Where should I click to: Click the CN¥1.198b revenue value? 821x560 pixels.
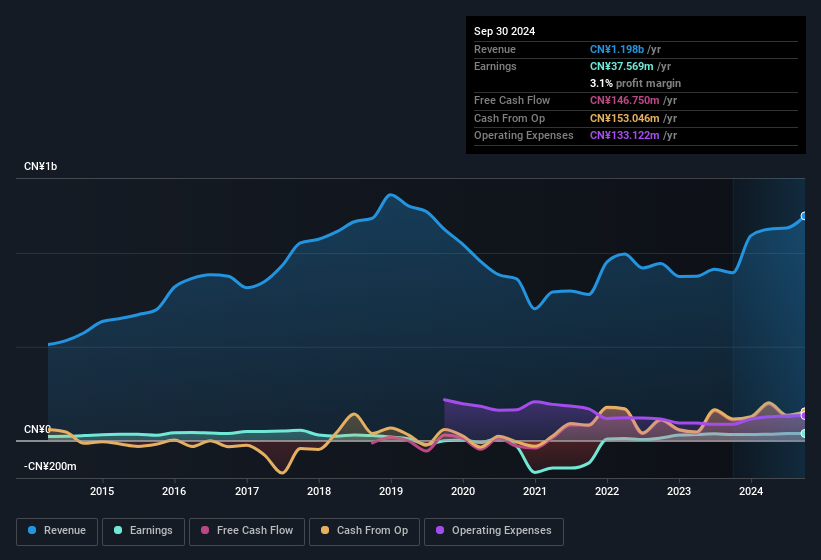click(617, 49)
